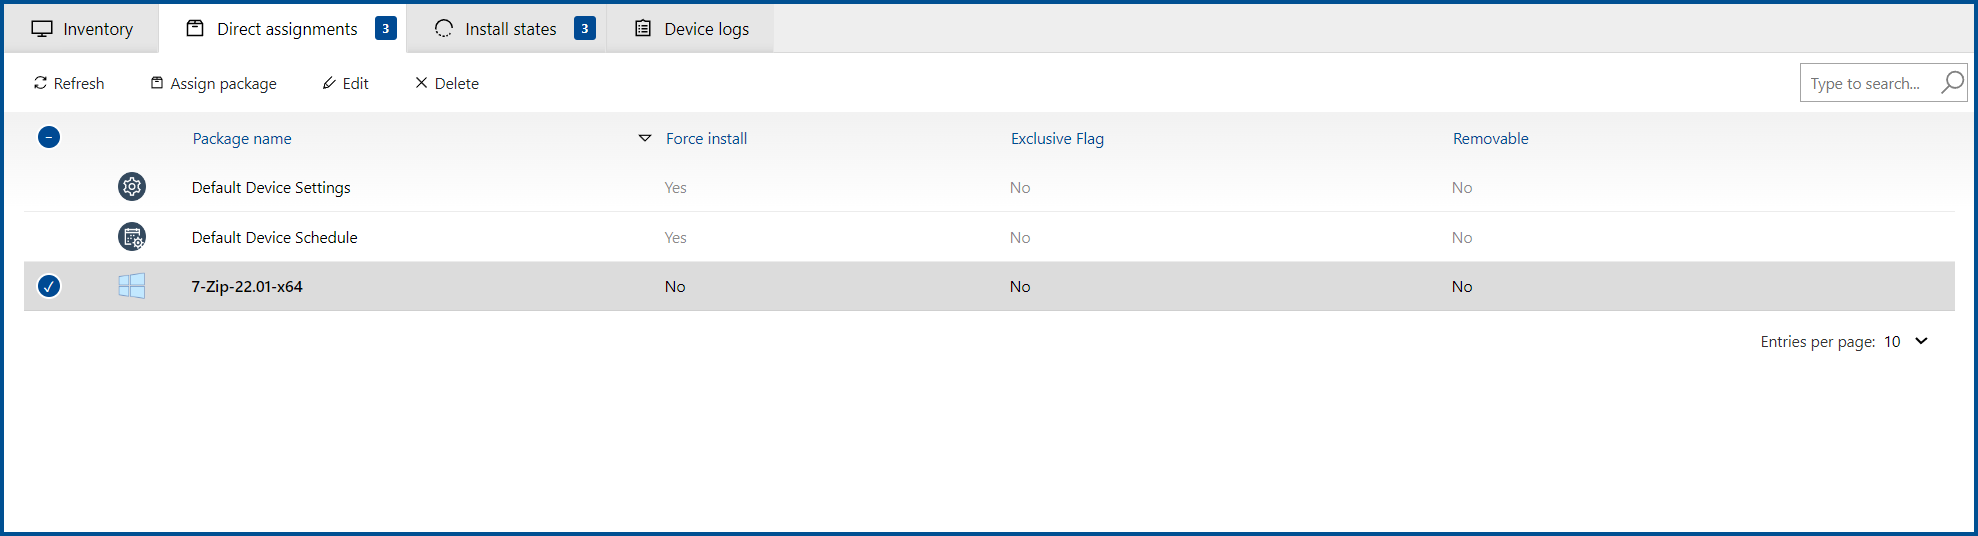The image size is (1978, 536).
Task: Switch to the Inventory tab
Action: (82, 29)
